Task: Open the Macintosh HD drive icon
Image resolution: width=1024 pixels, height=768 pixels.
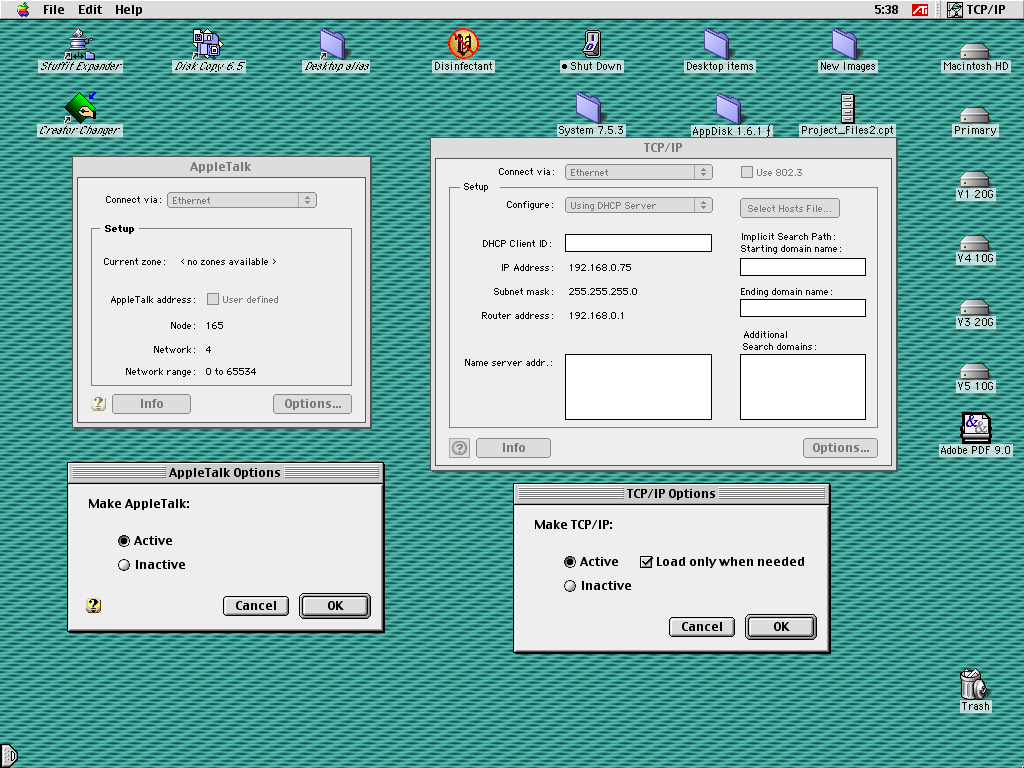Action: (x=974, y=51)
